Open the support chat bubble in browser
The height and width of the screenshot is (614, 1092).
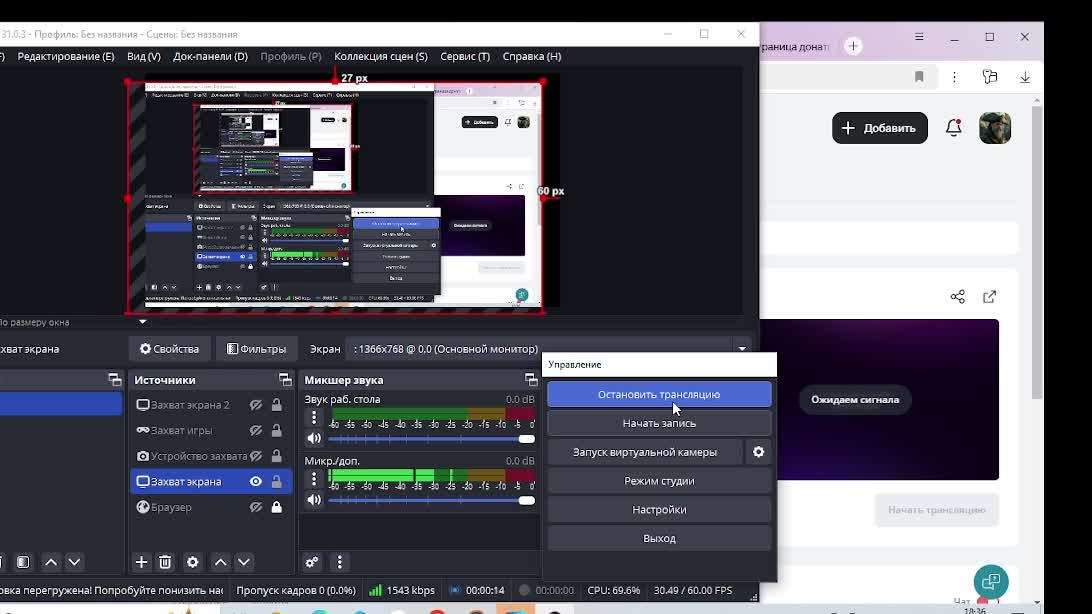click(x=991, y=581)
